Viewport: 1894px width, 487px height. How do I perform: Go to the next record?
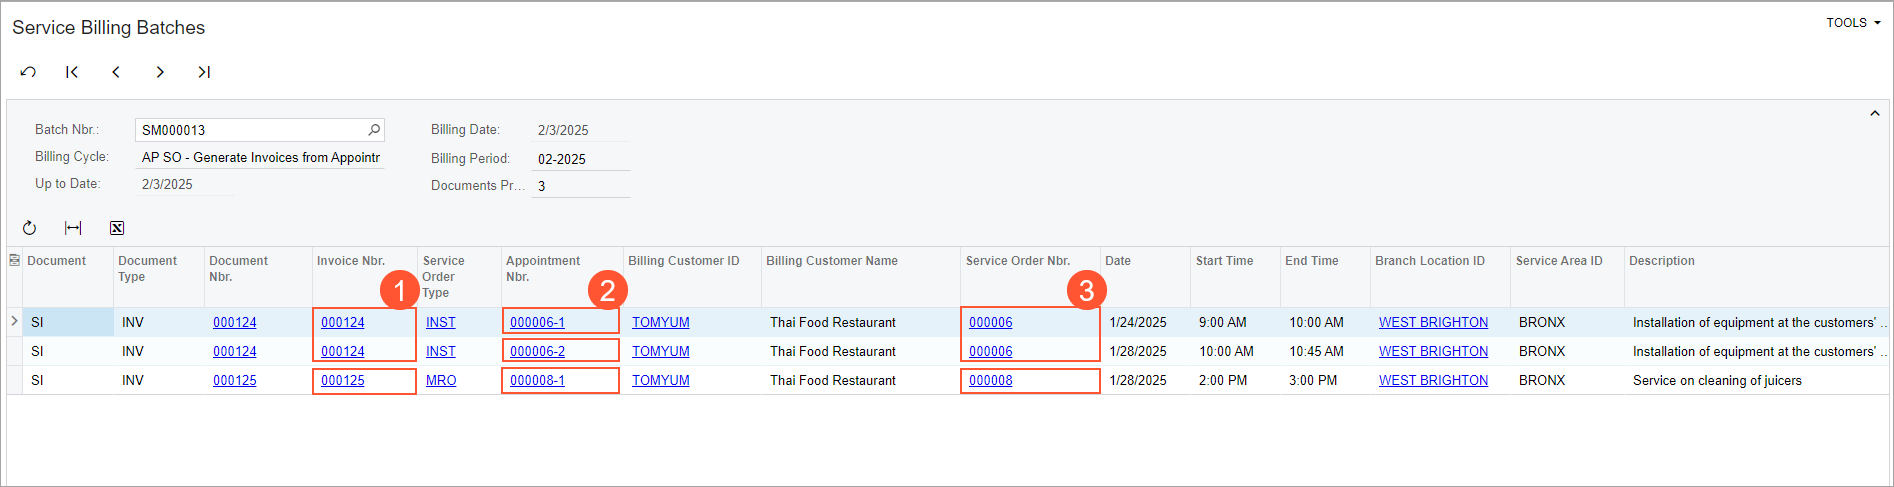pos(160,72)
